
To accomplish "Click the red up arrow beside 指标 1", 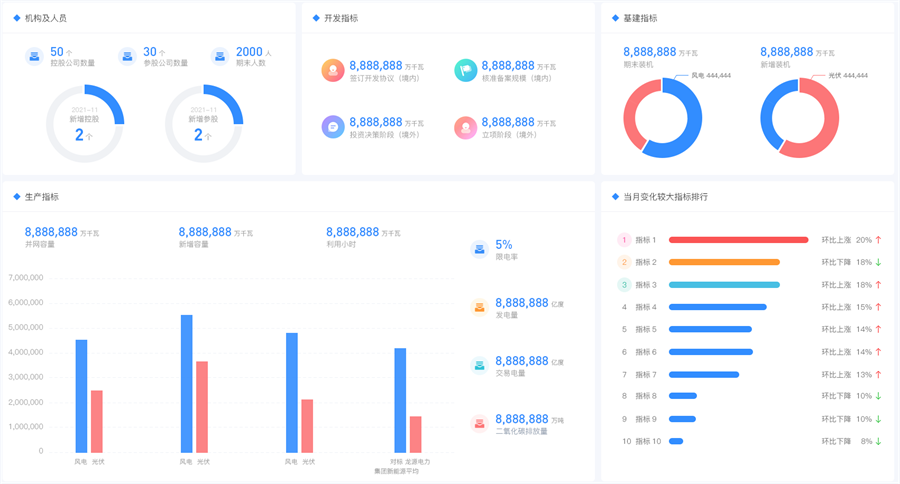I will [879, 240].
